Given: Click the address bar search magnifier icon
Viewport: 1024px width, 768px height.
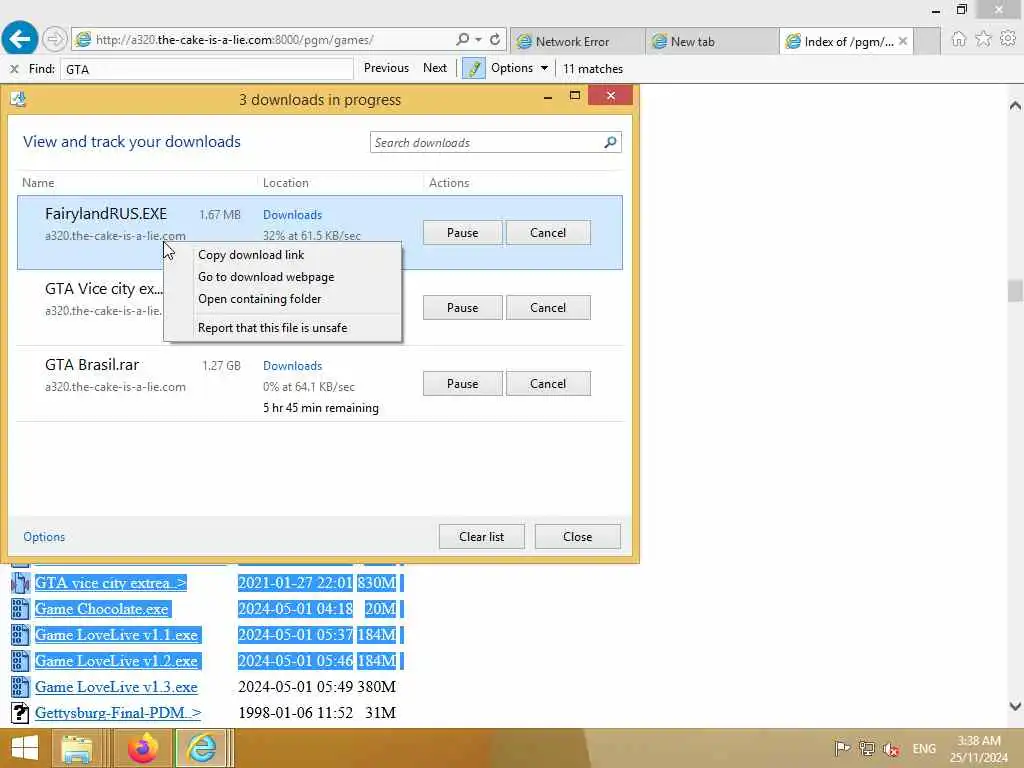Looking at the screenshot, I should pyautogui.click(x=462, y=39).
